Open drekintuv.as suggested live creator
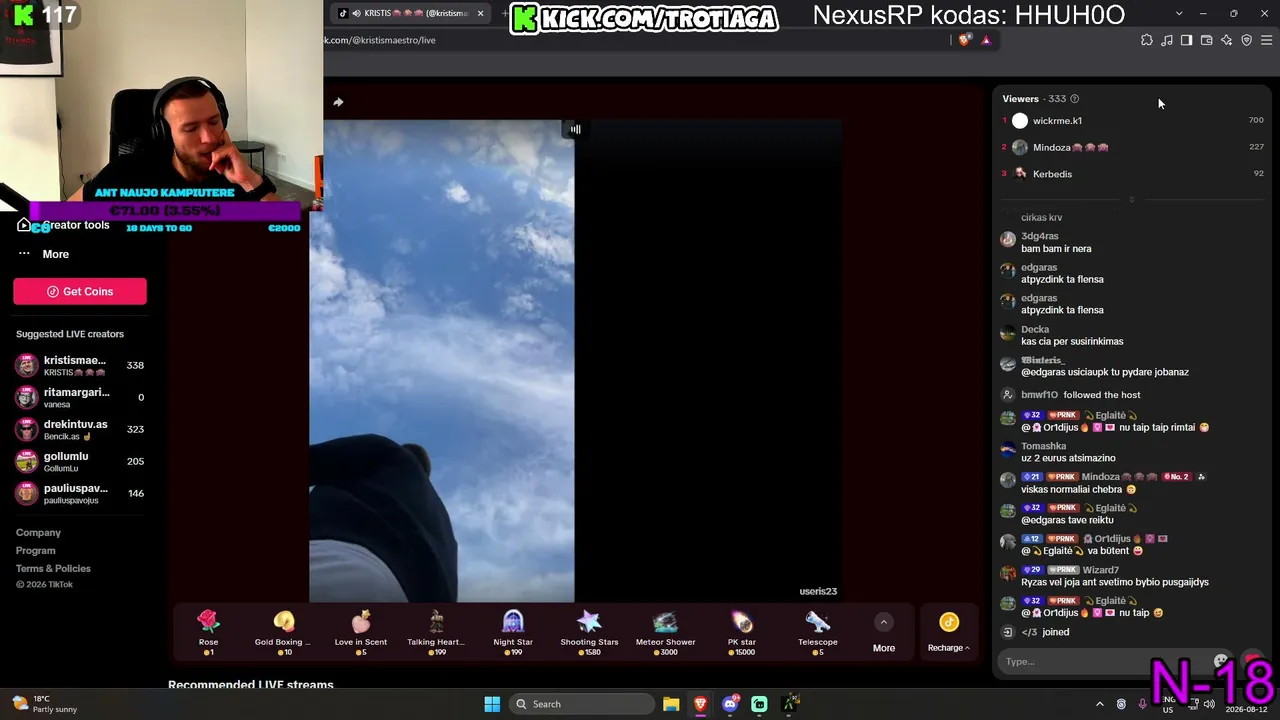The height and width of the screenshot is (720, 1280). point(80,429)
